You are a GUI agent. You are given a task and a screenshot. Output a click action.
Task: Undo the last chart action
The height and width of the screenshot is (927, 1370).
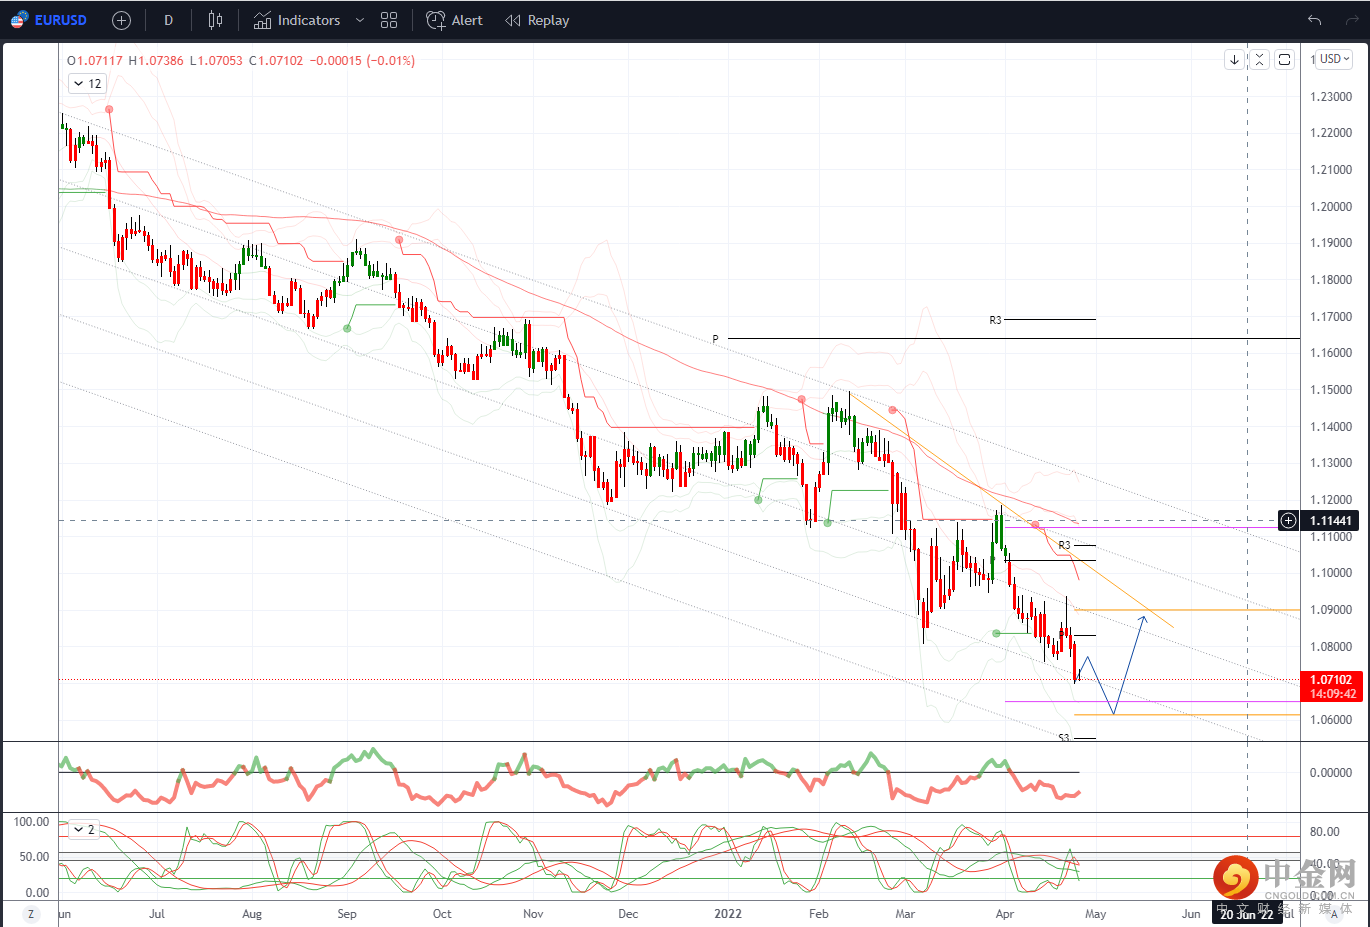(x=1314, y=20)
